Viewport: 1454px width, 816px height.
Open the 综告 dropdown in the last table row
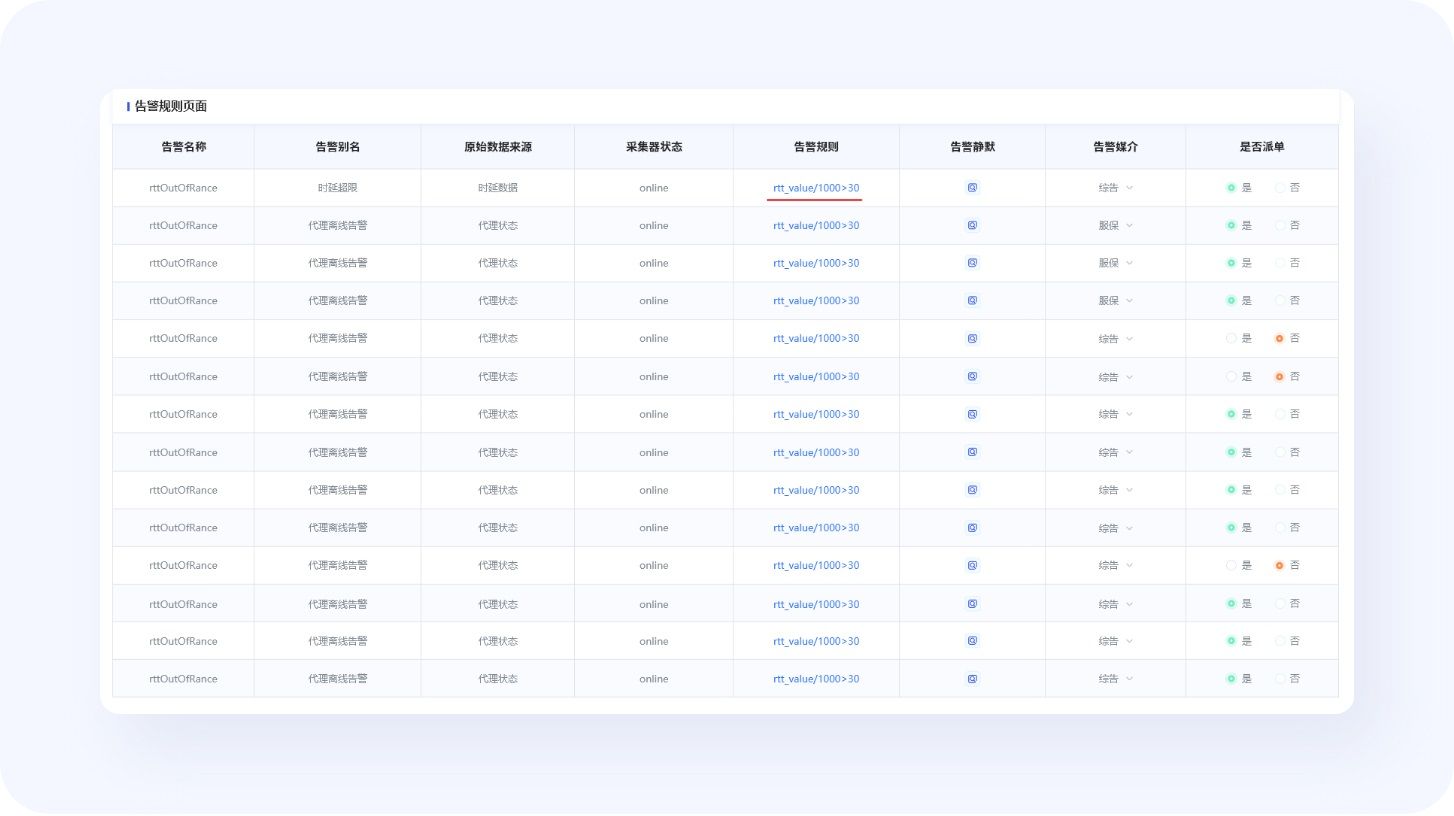[1116, 678]
